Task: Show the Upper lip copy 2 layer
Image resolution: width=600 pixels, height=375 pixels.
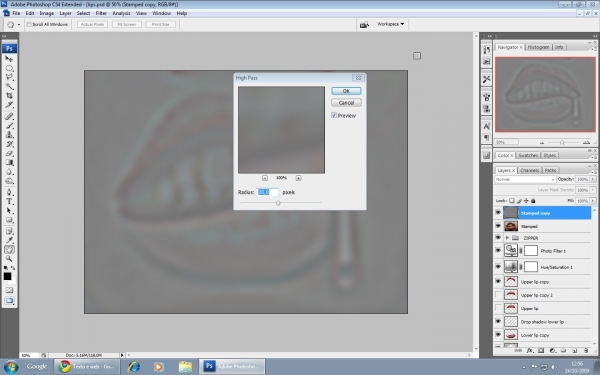Action: [x=498, y=295]
